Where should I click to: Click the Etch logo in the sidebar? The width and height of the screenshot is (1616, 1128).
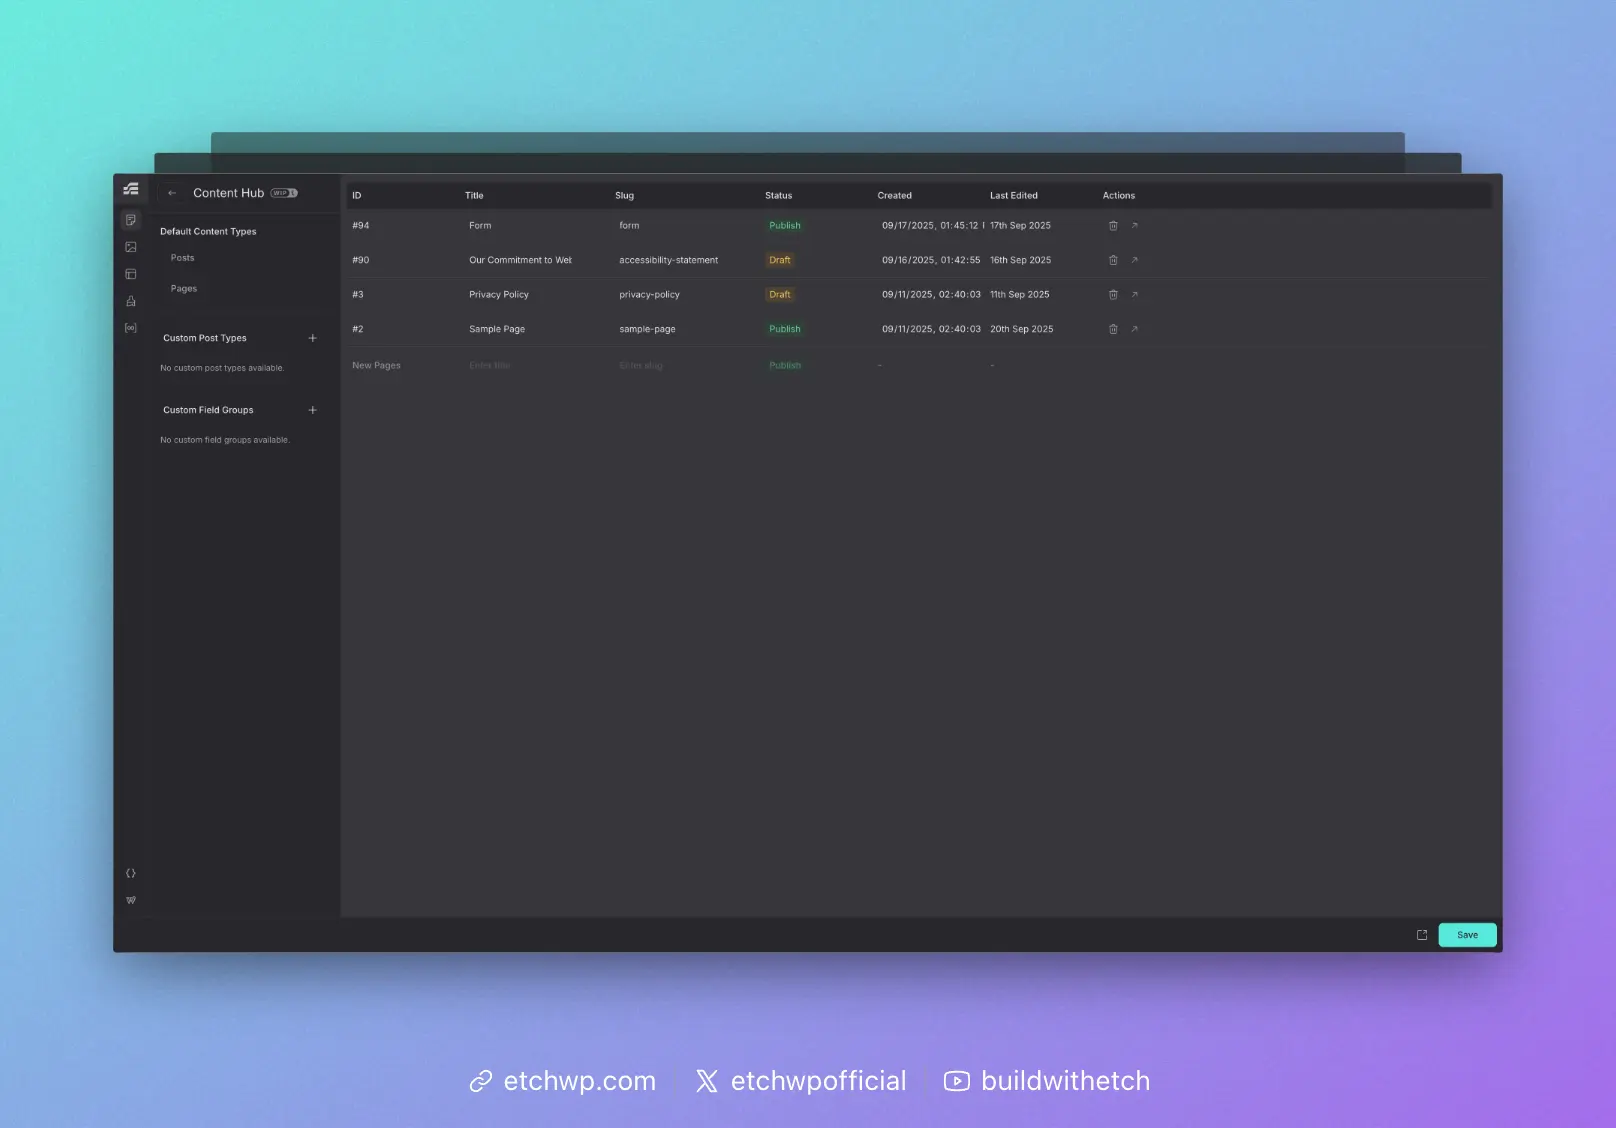tap(131, 189)
